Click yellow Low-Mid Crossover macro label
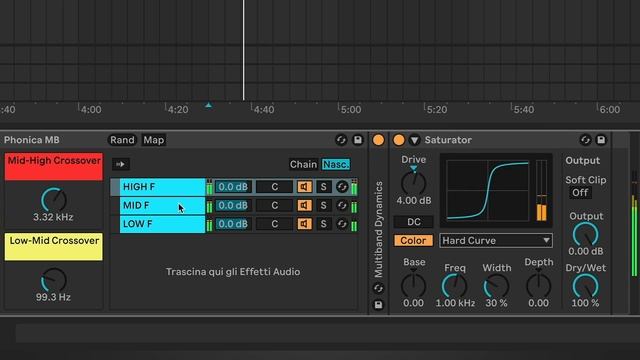 [53, 247]
